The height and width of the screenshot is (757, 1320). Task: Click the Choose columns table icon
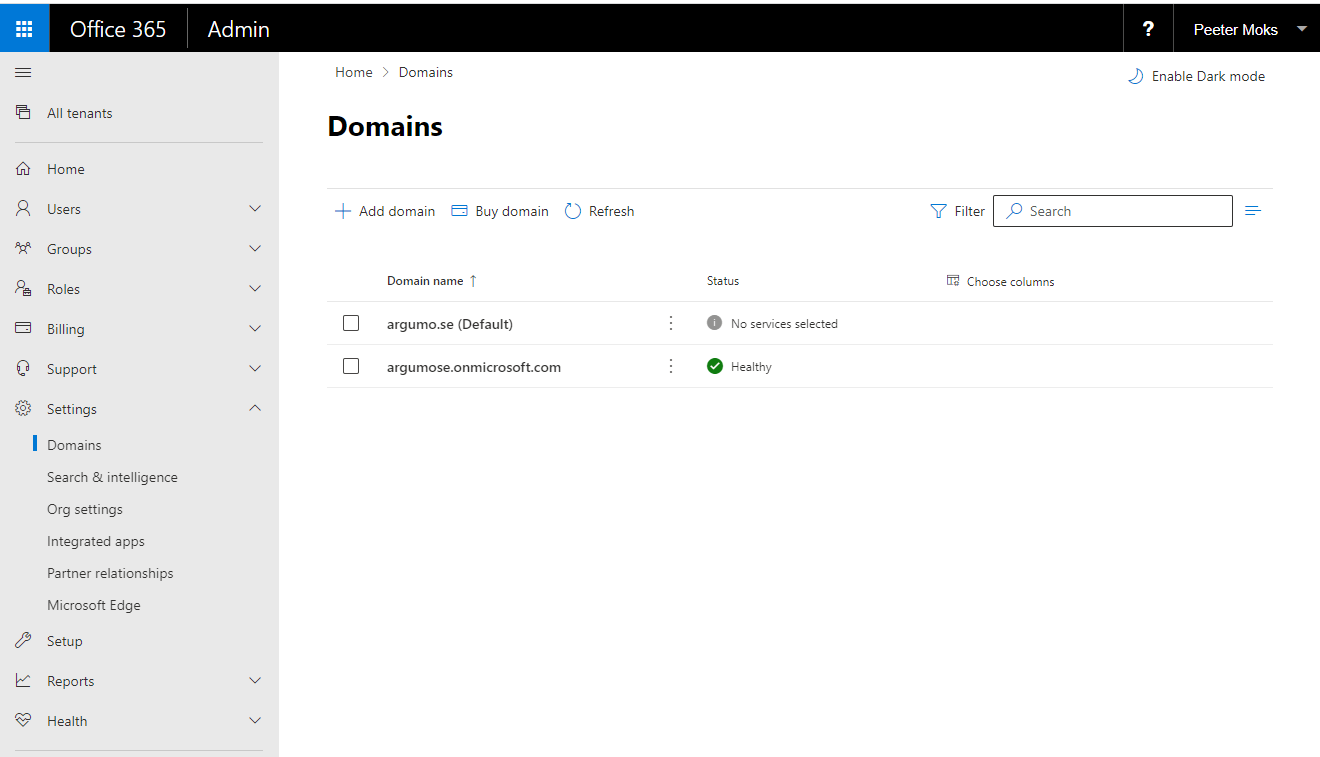953,281
